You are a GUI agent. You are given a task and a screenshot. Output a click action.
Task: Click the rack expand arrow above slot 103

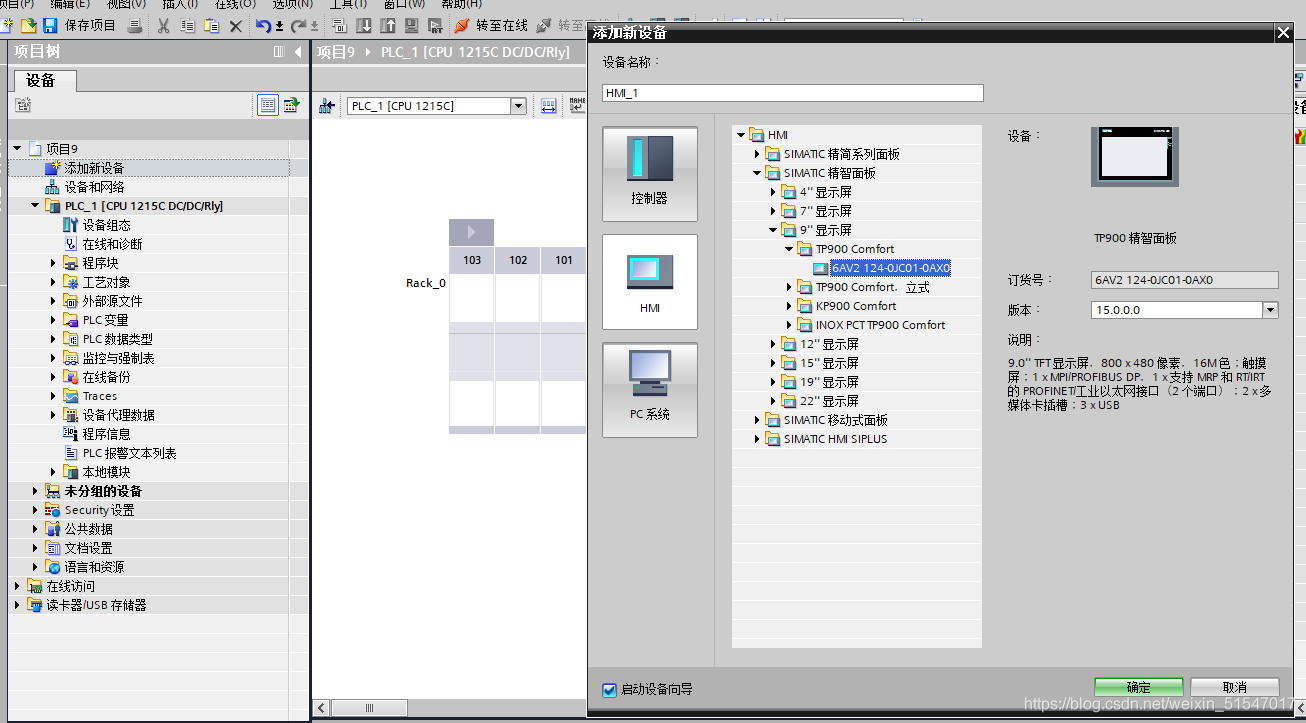coord(472,232)
